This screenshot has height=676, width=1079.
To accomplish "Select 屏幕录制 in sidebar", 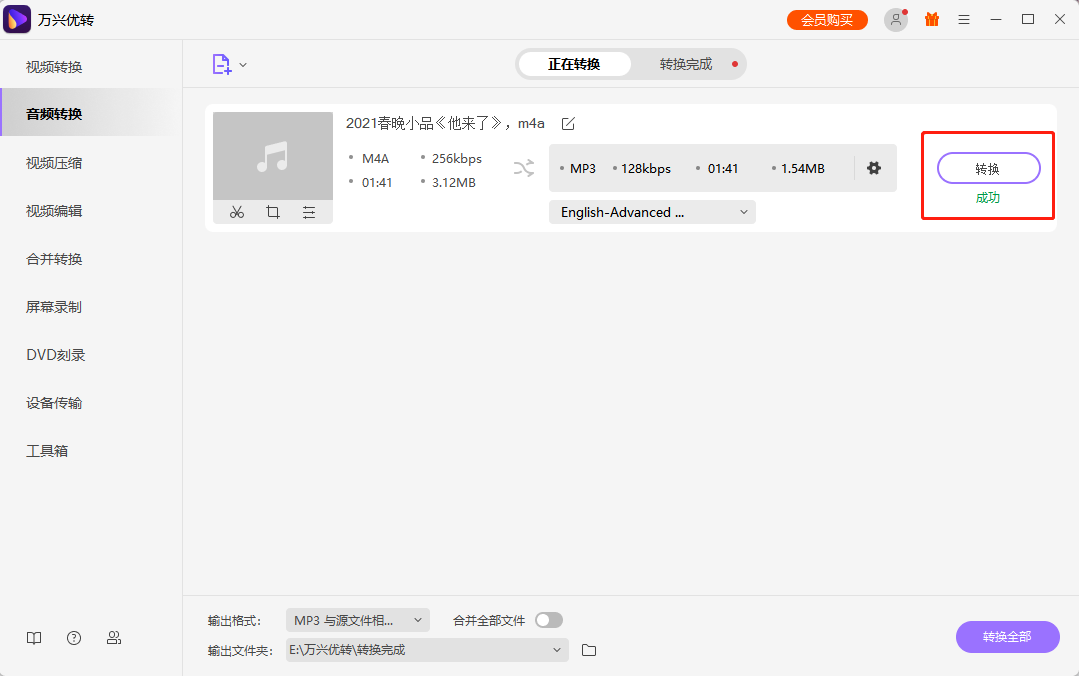I will [54, 307].
